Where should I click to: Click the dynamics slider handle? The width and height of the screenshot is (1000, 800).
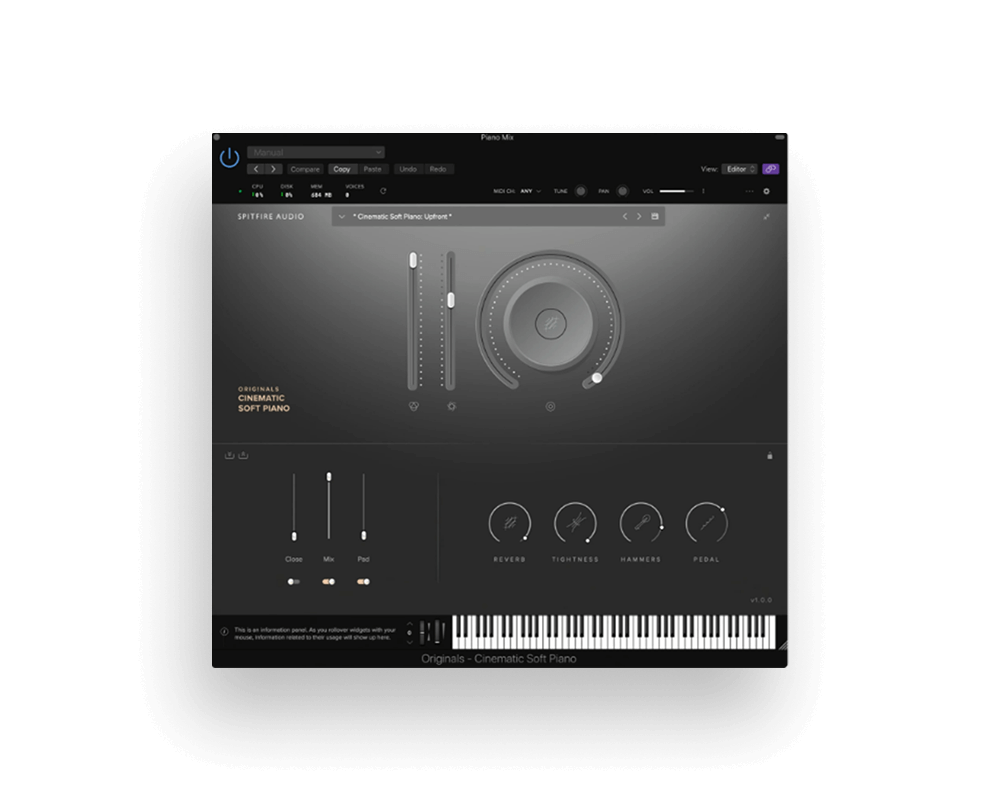pyautogui.click(x=451, y=300)
